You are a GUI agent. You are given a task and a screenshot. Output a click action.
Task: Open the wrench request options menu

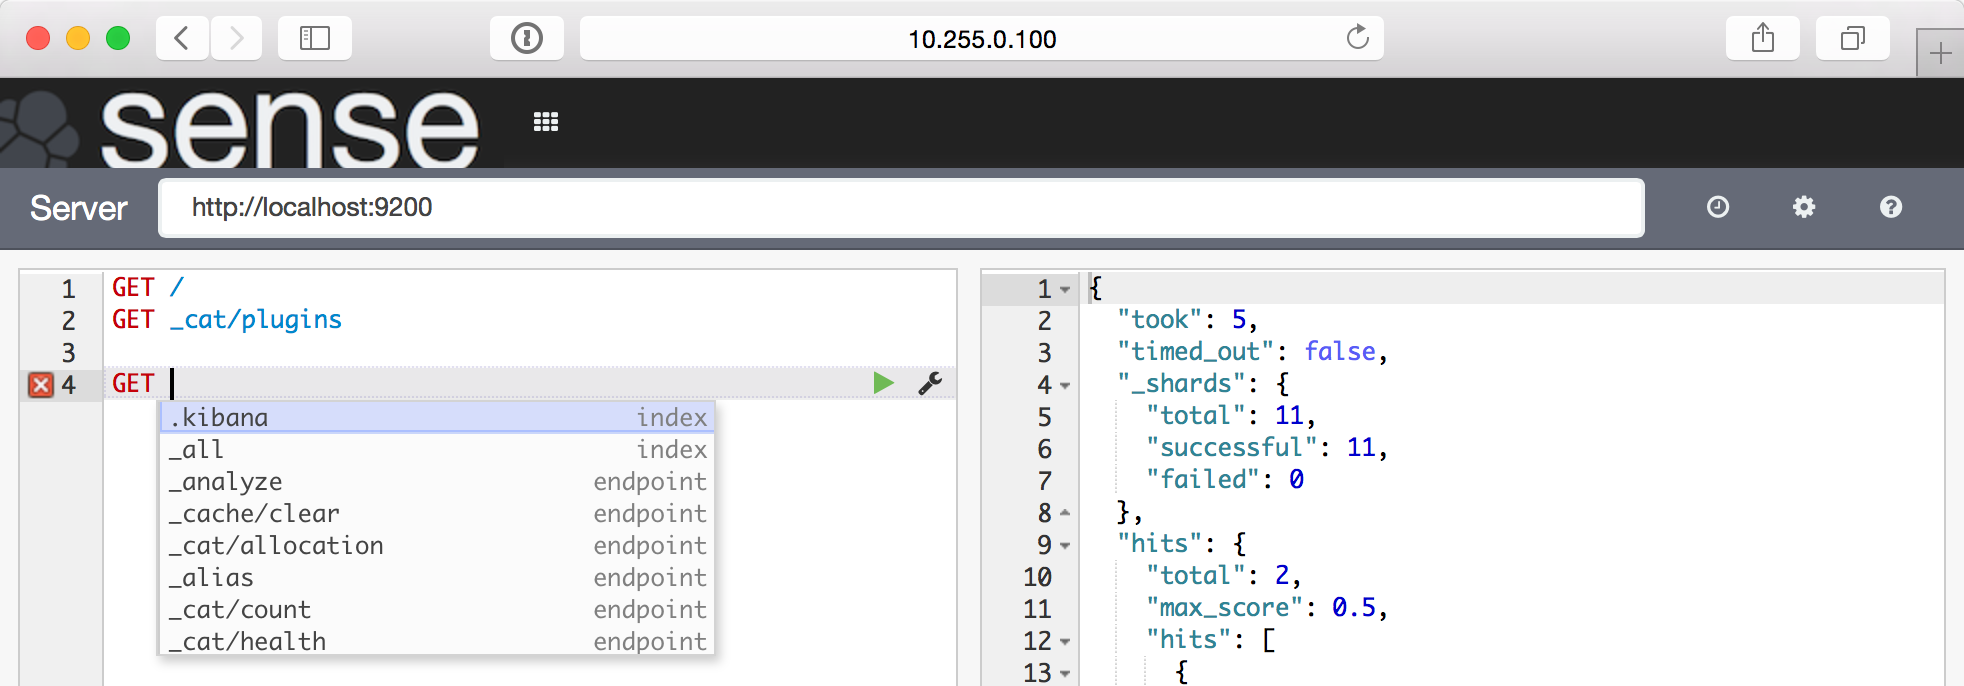pos(930,383)
